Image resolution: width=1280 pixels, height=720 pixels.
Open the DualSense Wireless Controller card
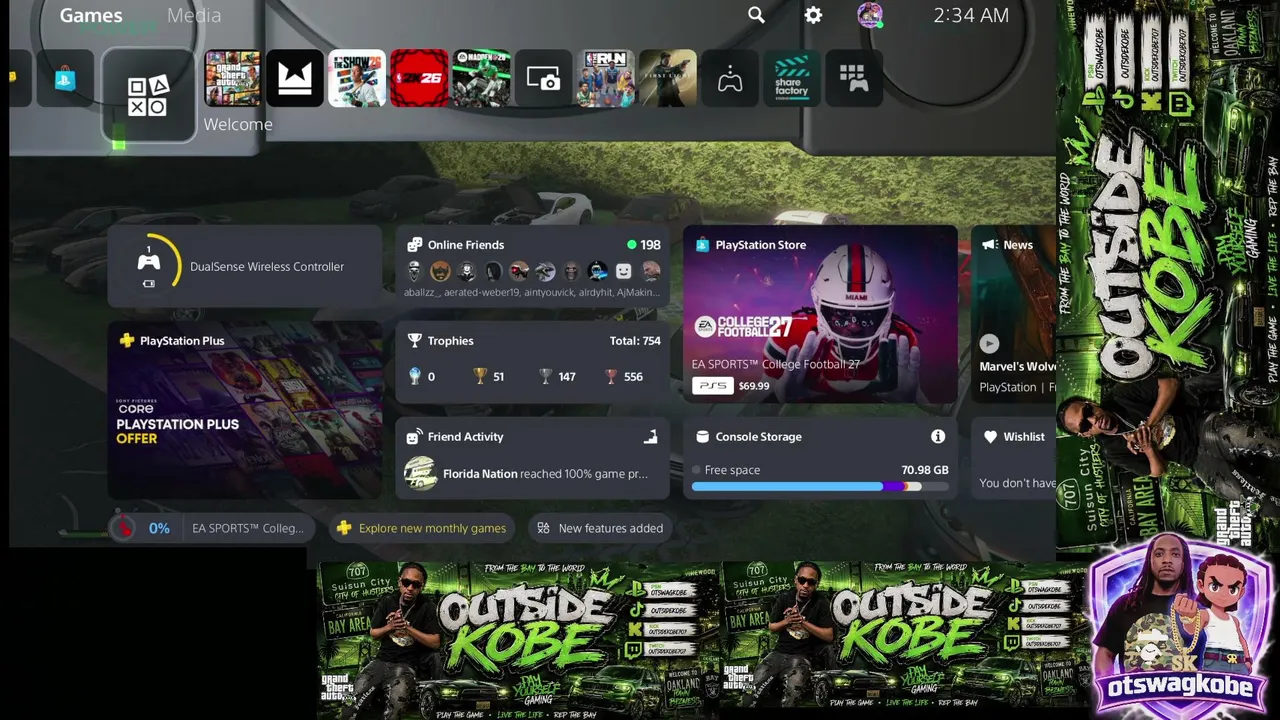coord(244,267)
